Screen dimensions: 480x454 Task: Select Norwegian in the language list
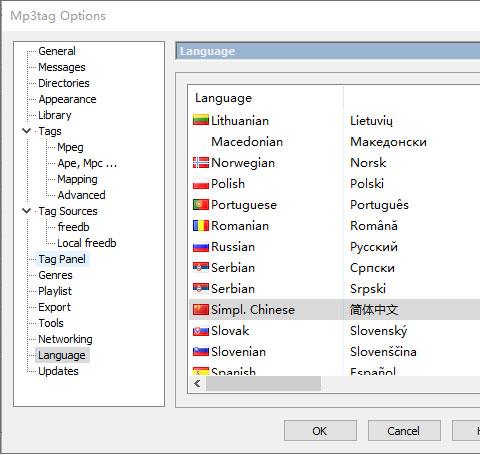coord(335,163)
